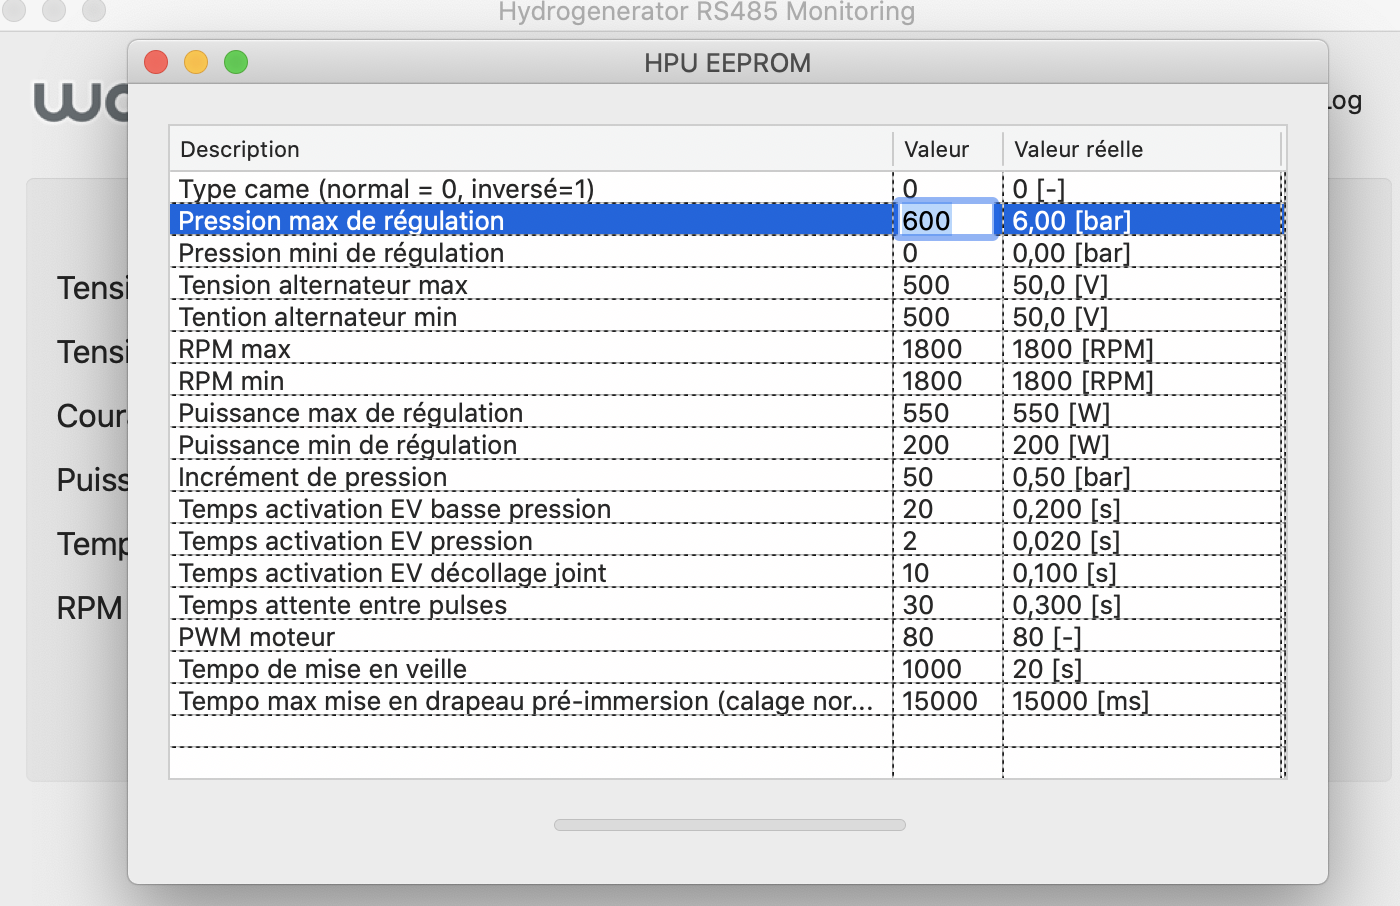
Task: Select the Puissance max de régulation row
Action: [x=726, y=412]
